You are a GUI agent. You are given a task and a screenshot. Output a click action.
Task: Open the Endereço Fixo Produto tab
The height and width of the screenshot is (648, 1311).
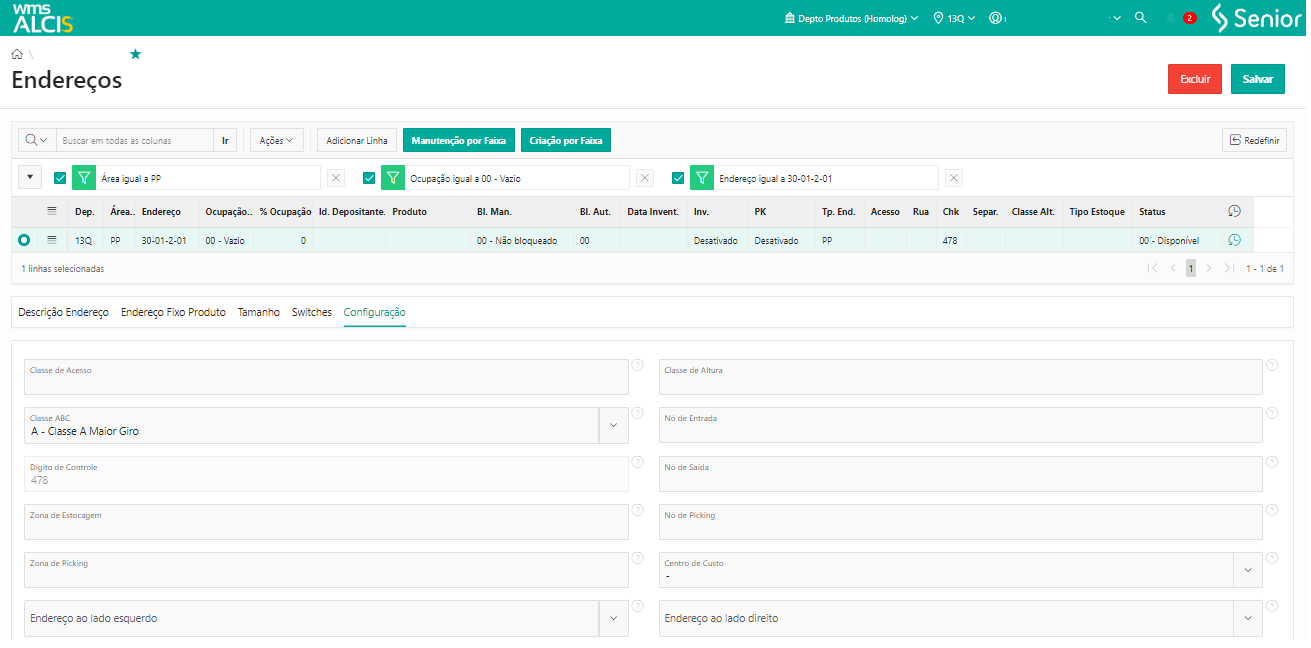coord(173,312)
